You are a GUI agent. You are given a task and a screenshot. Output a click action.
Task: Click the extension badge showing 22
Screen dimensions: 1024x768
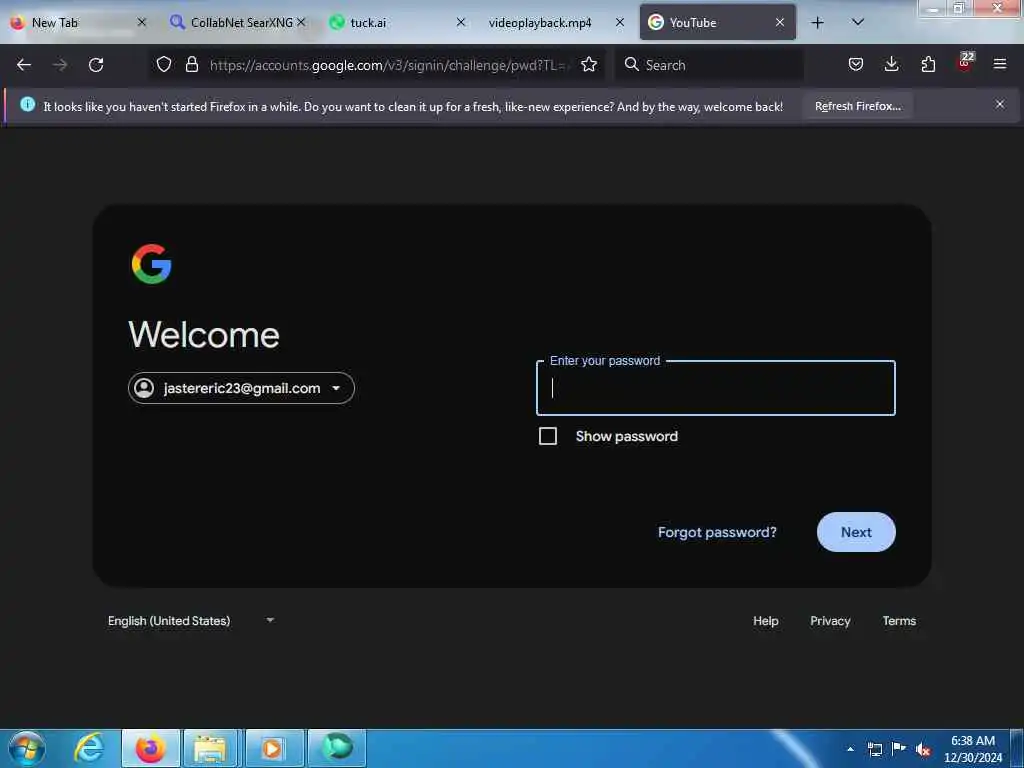point(965,62)
